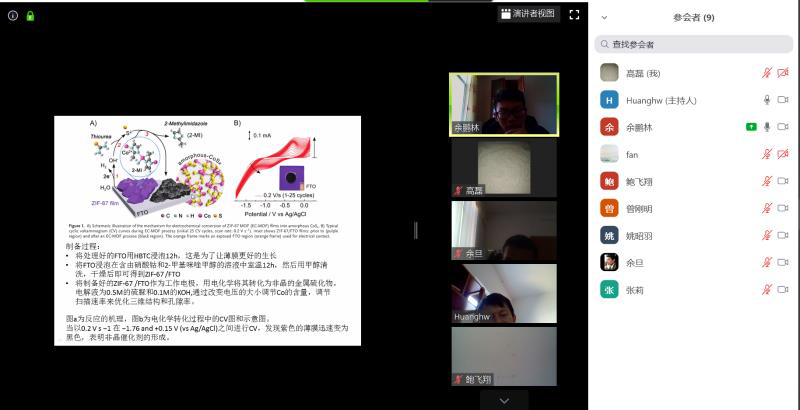Toggle fan's muted microphone icon
The height and width of the screenshot is (410, 800).
(767, 154)
